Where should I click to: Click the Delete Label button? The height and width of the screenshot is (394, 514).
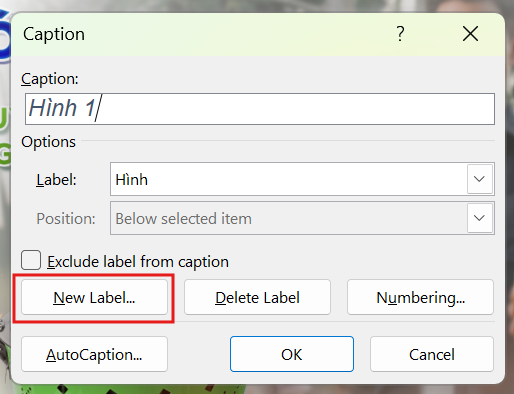[x=257, y=297]
